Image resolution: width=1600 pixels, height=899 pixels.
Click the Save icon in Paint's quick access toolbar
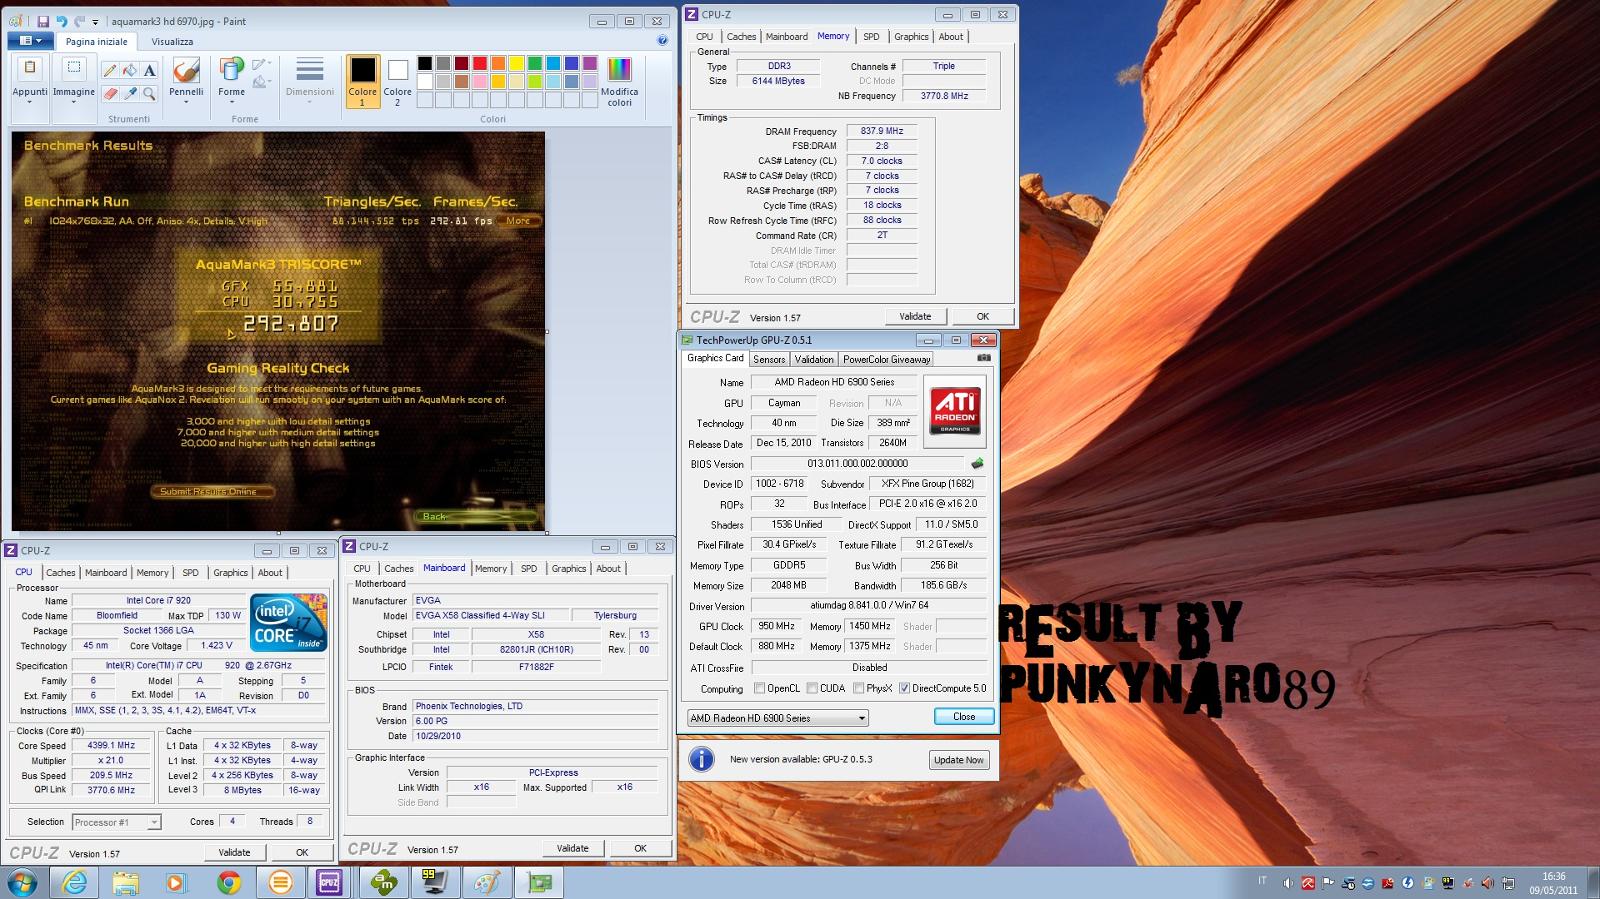coord(43,21)
